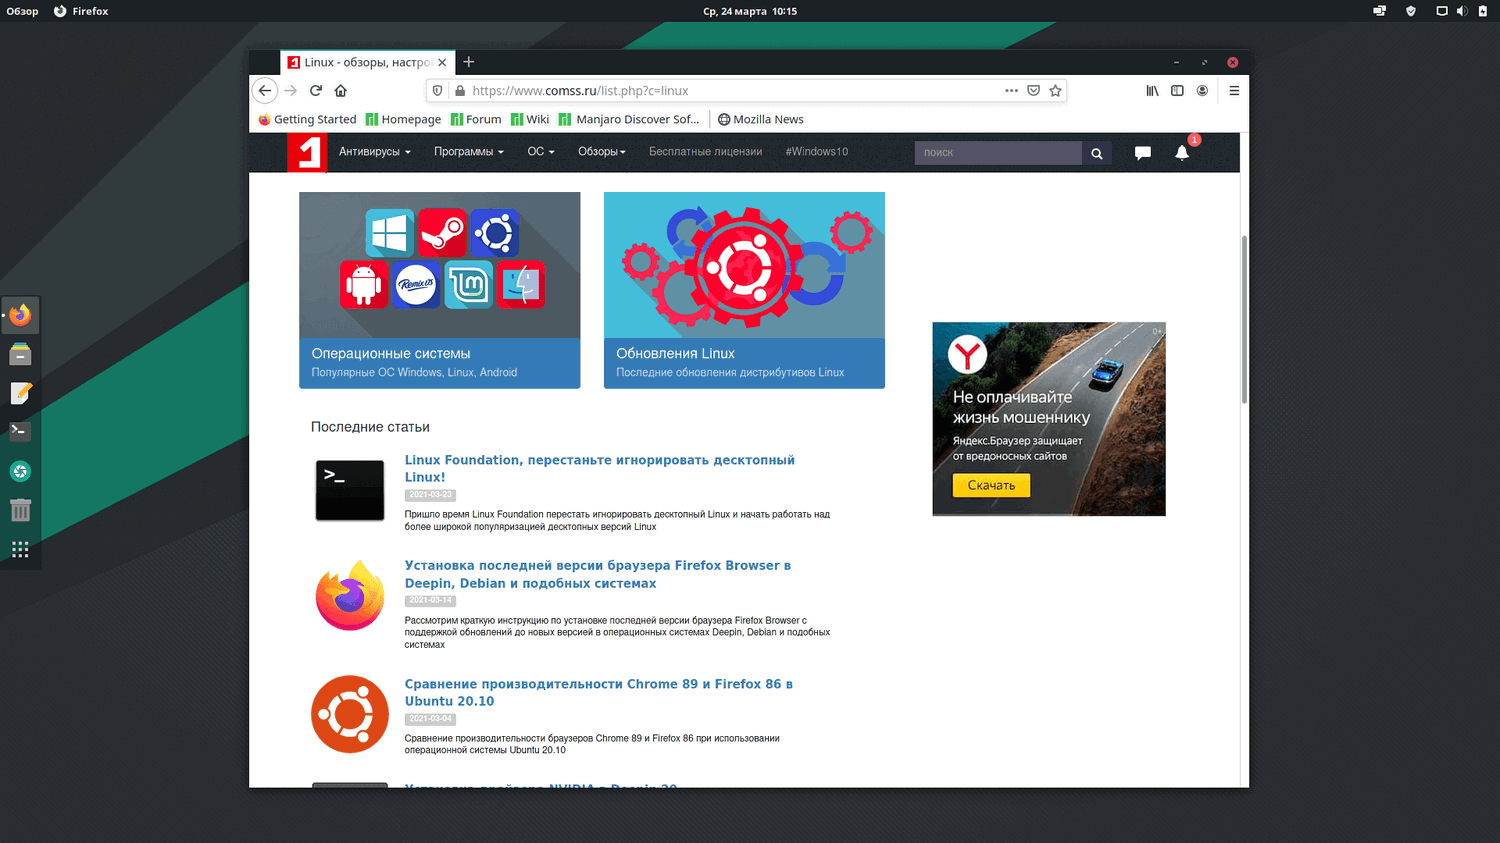This screenshot has height=843, width=1500.
Task: Expand the Обзоры dropdown menu
Action: [x=602, y=152]
